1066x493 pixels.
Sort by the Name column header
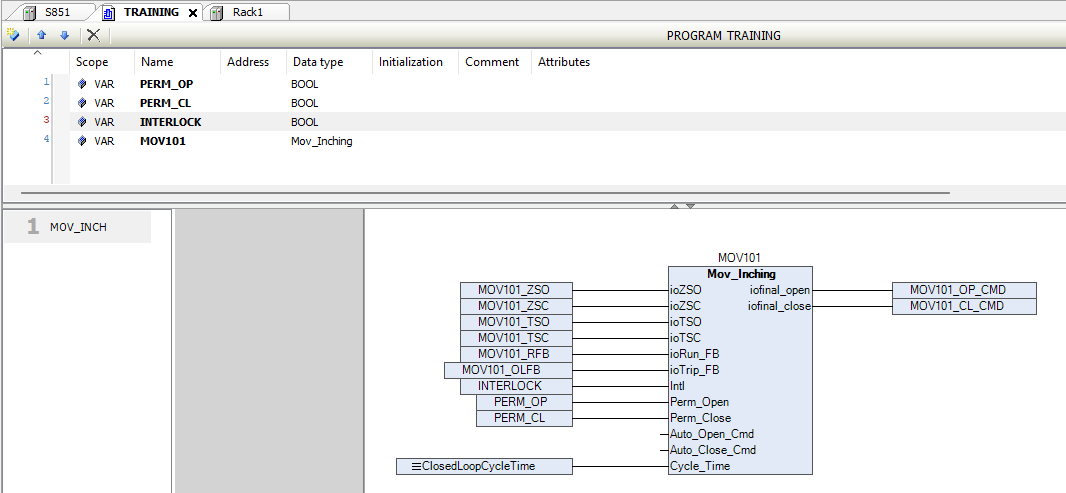(157, 62)
